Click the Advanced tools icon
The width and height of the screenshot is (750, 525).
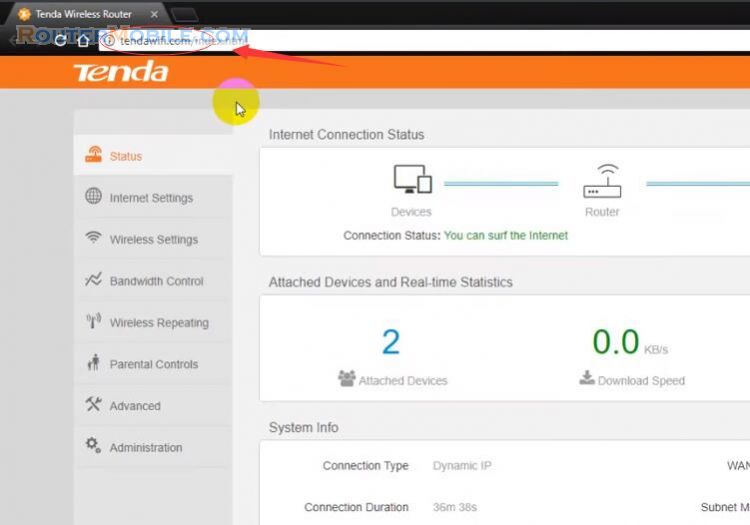[93, 404]
